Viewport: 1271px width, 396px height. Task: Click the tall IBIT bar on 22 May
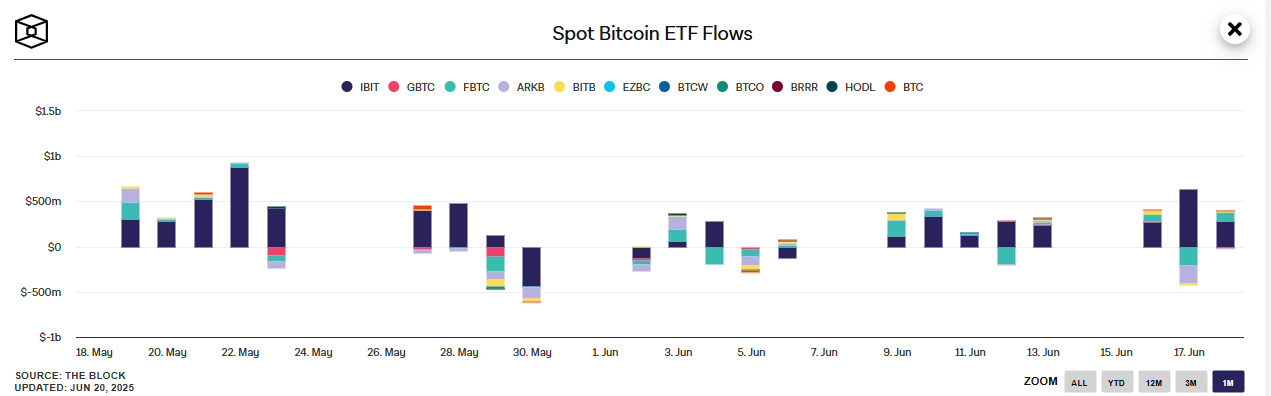pos(239,207)
